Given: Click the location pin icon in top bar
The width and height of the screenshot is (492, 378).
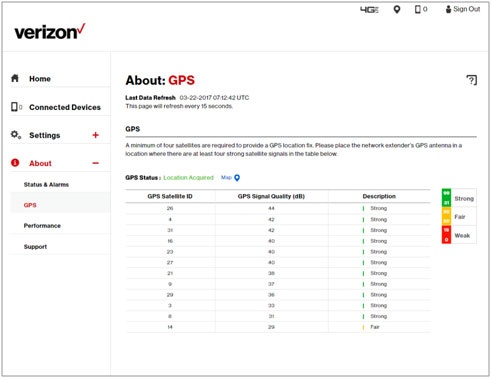Looking at the screenshot, I should coord(397,9).
